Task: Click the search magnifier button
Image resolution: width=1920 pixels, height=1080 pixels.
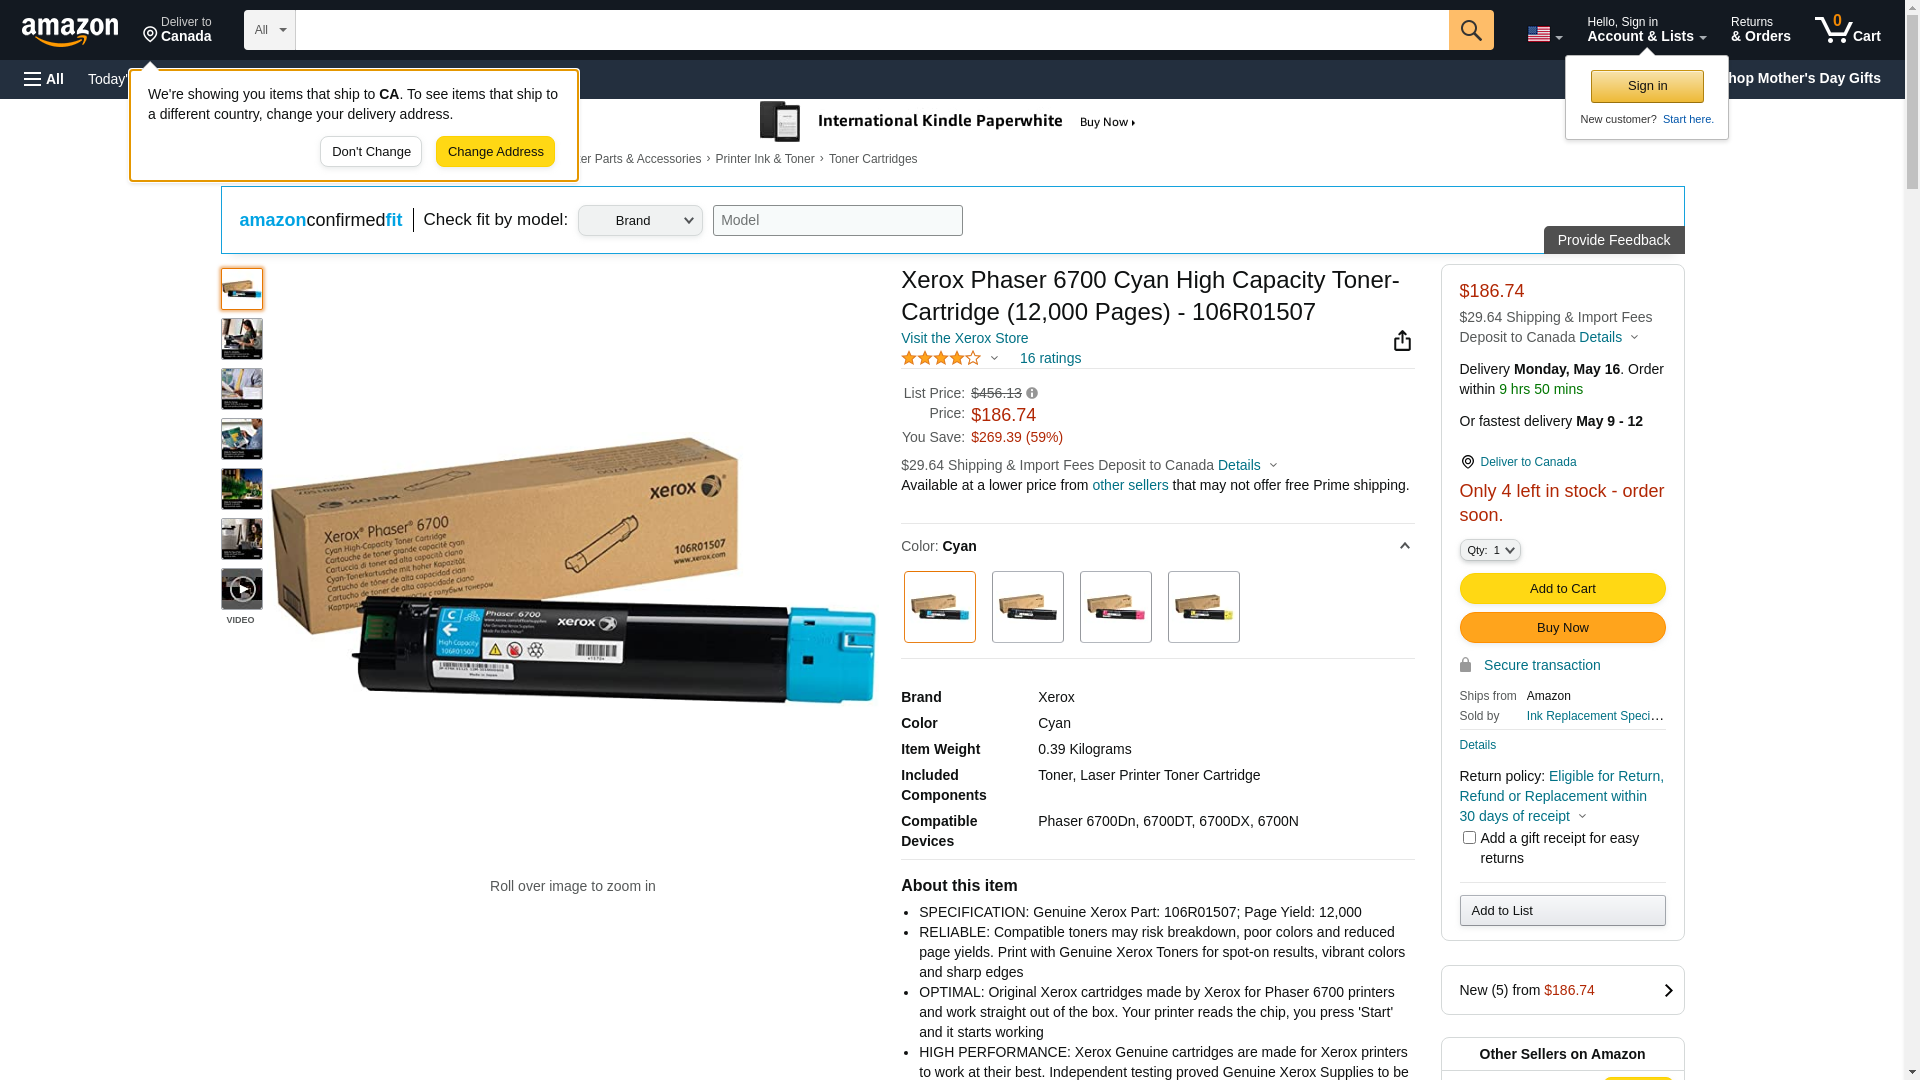Action: [x=1470, y=30]
